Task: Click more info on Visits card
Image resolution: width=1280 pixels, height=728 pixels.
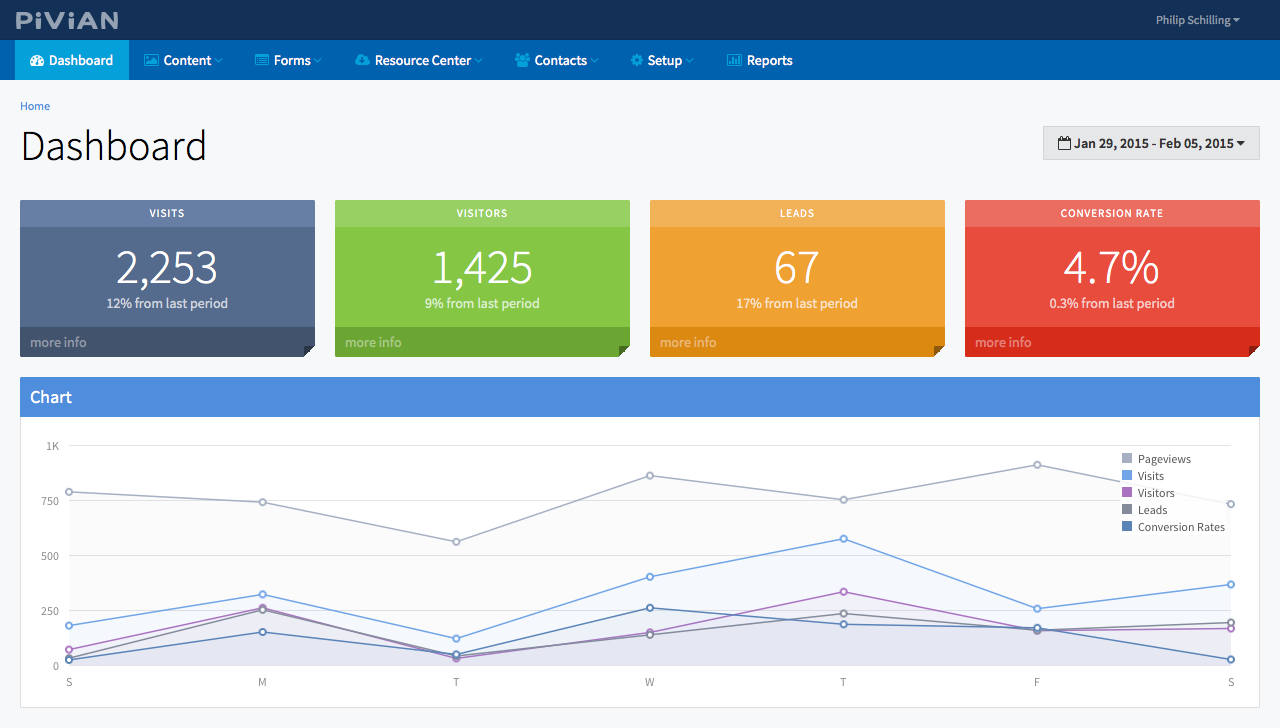Action: 58,342
